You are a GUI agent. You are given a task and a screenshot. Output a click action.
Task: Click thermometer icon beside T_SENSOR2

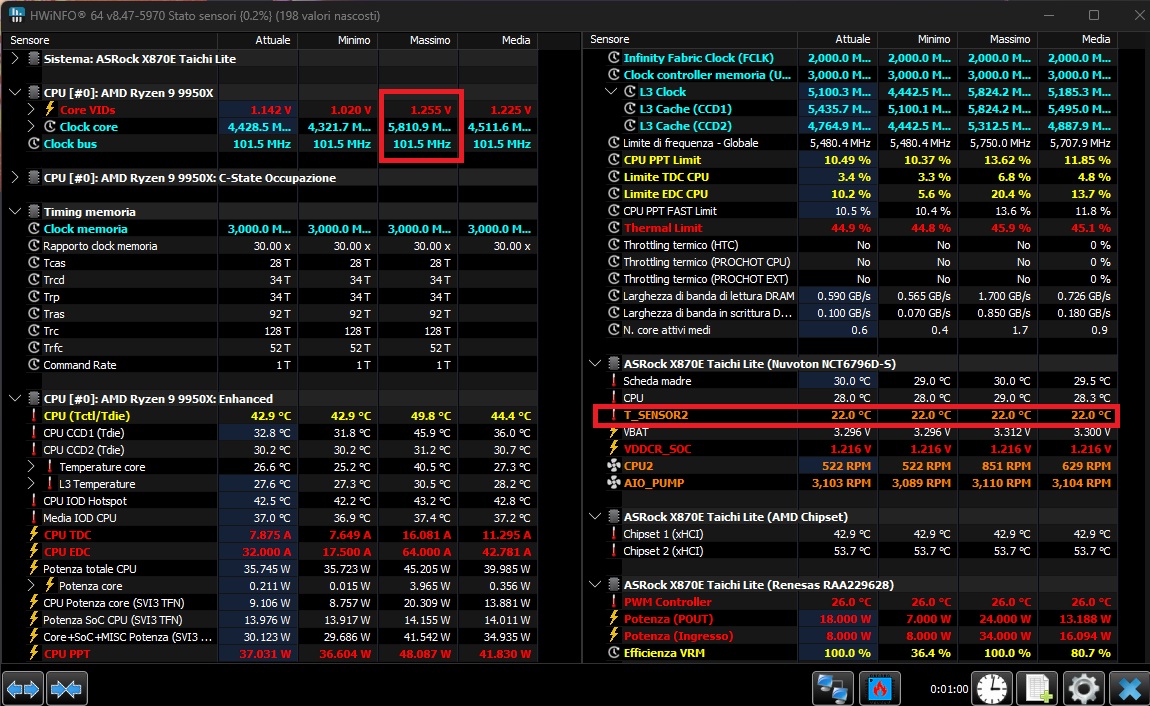(x=614, y=415)
